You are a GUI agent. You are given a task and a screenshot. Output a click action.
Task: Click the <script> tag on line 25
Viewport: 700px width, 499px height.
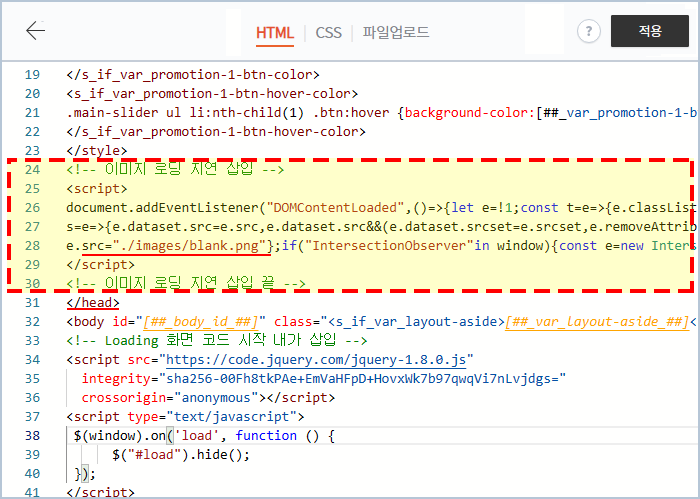pyautogui.click(x=96, y=189)
